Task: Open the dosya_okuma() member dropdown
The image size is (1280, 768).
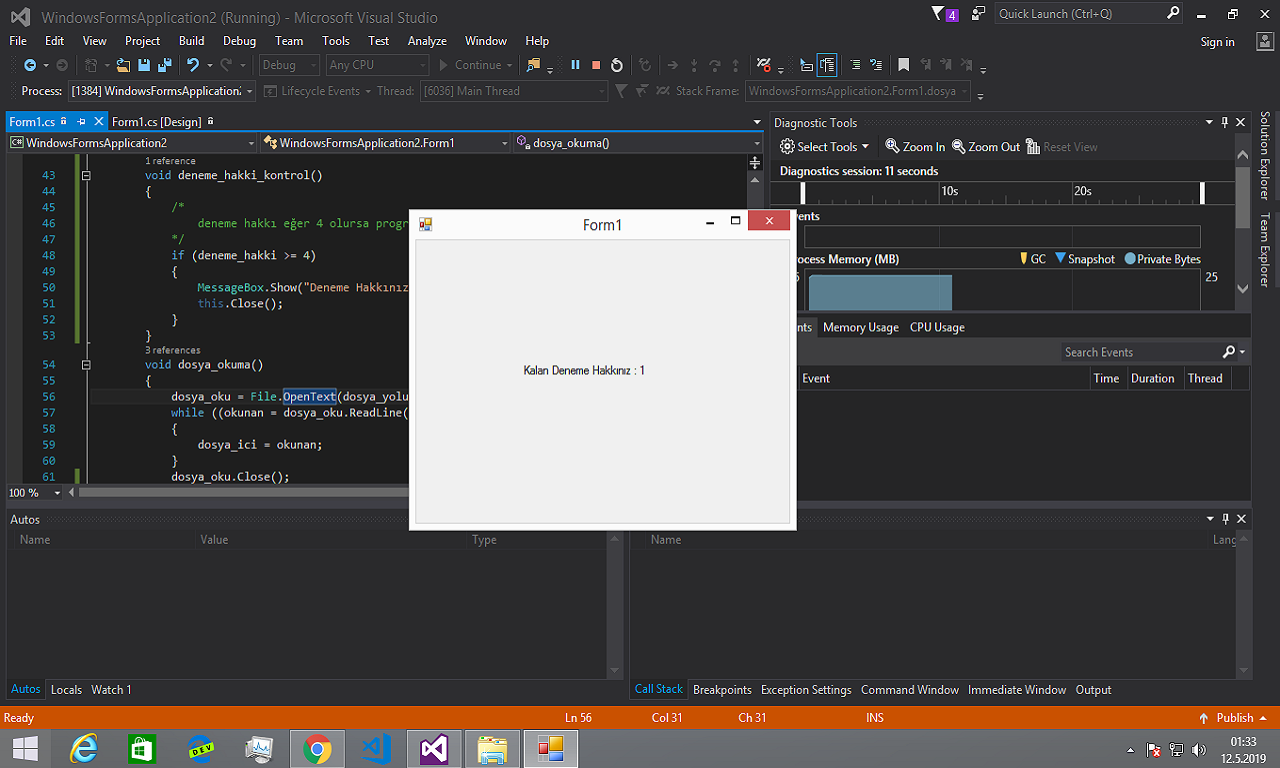Action: (x=638, y=143)
